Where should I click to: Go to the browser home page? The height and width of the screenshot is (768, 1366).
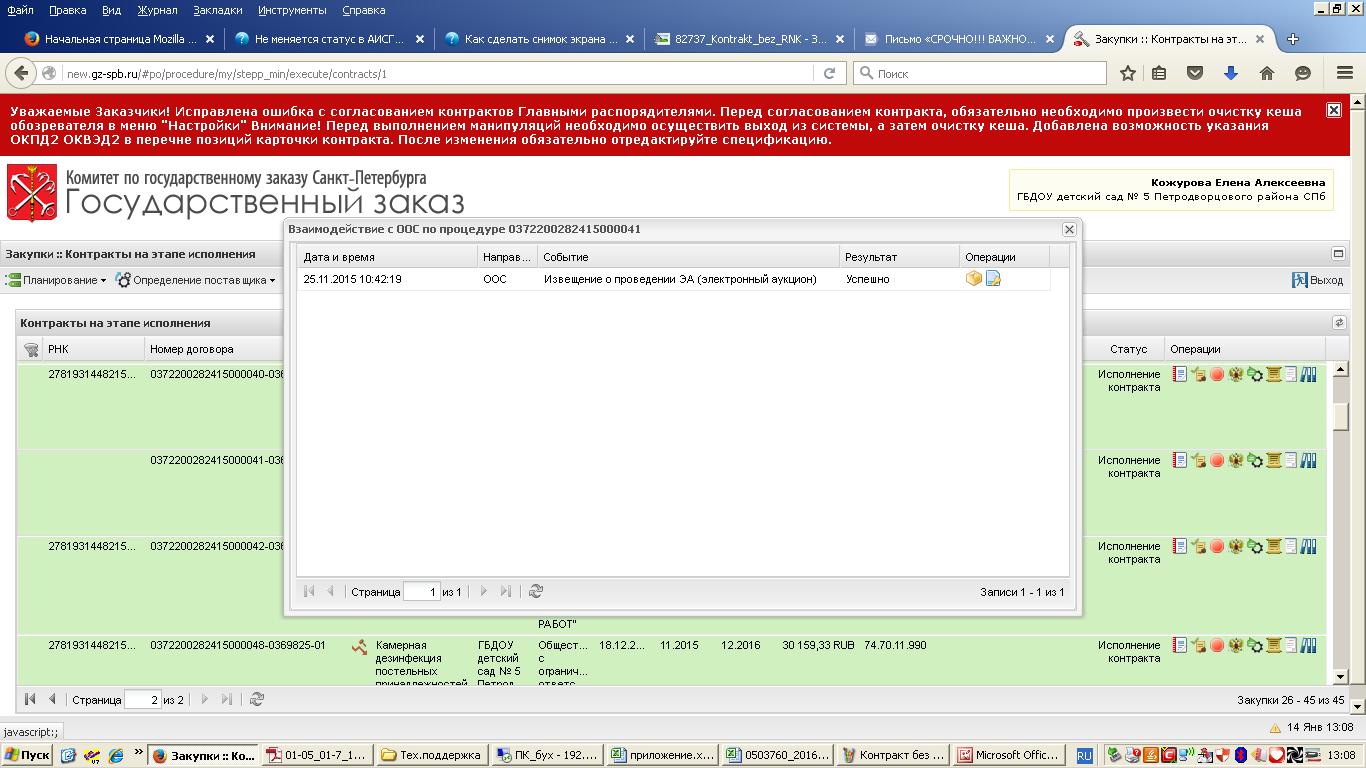click(x=1267, y=73)
